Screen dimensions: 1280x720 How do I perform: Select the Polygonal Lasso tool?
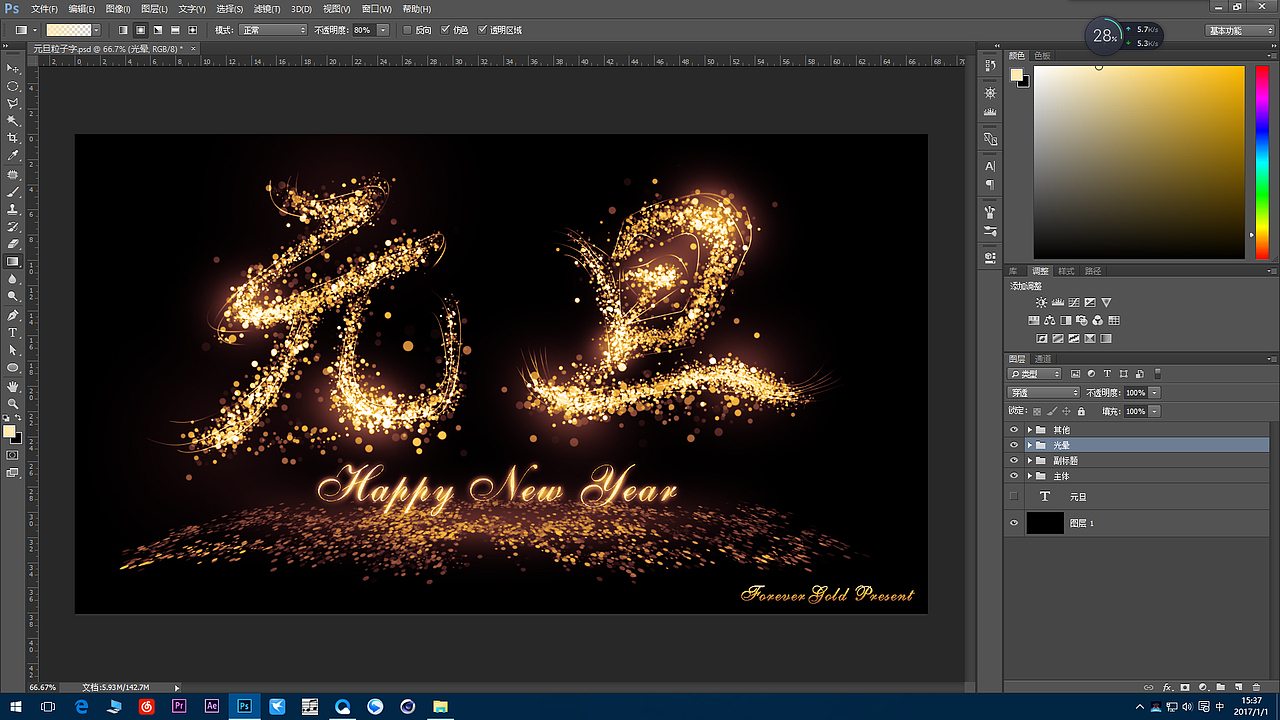point(13,103)
